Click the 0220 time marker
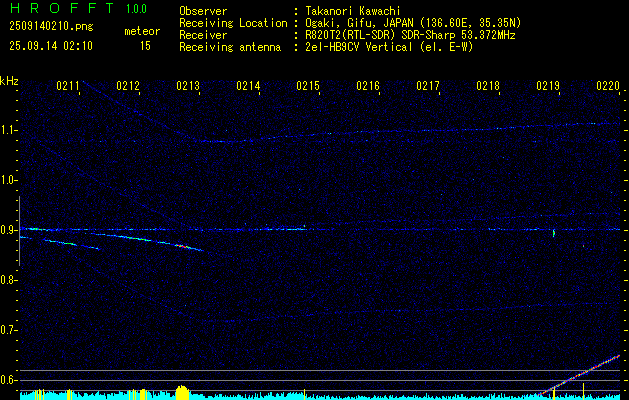This screenshot has width=629, height=400. tap(608, 87)
